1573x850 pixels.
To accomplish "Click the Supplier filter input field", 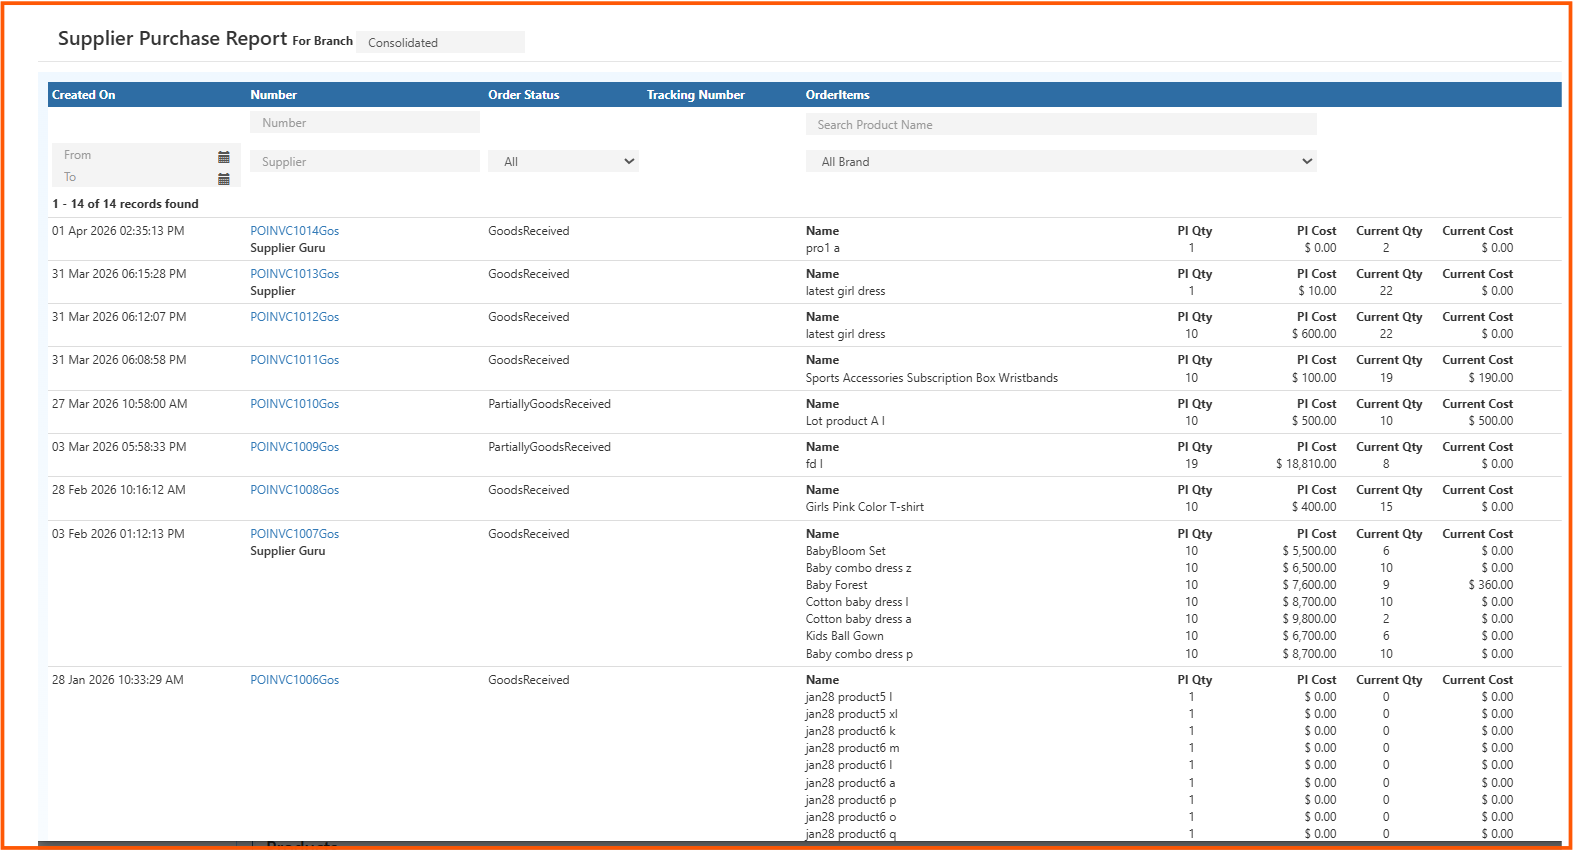I will [x=364, y=162].
